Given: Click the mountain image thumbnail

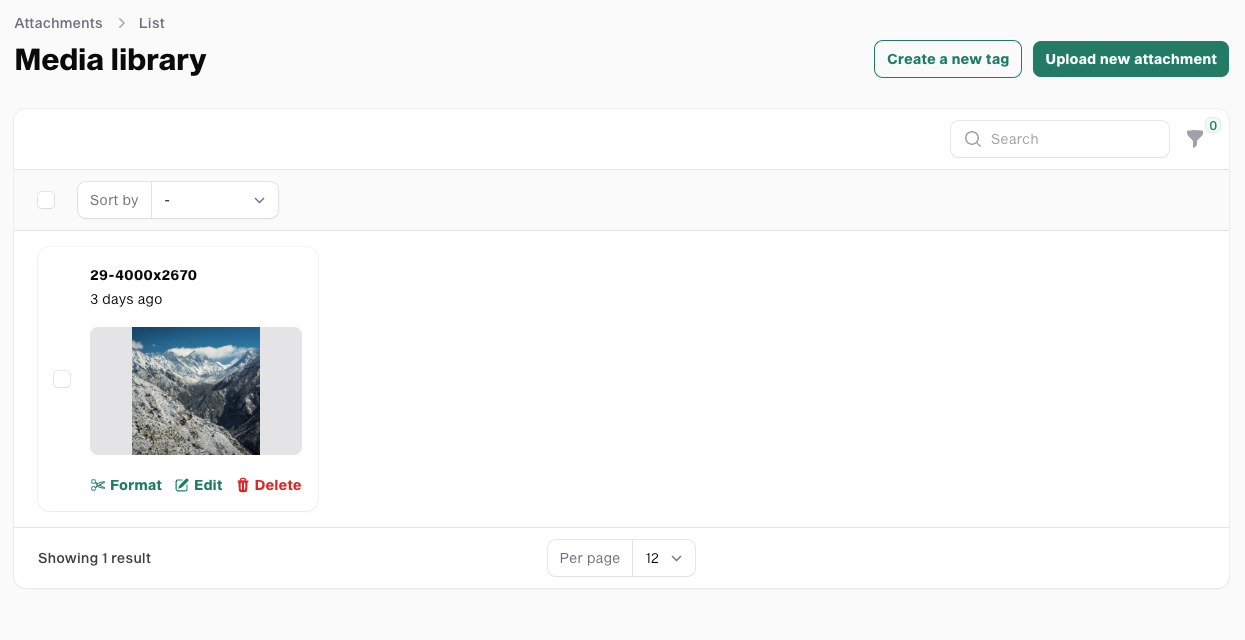Looking at the screenshot, I should pos(196,390).
